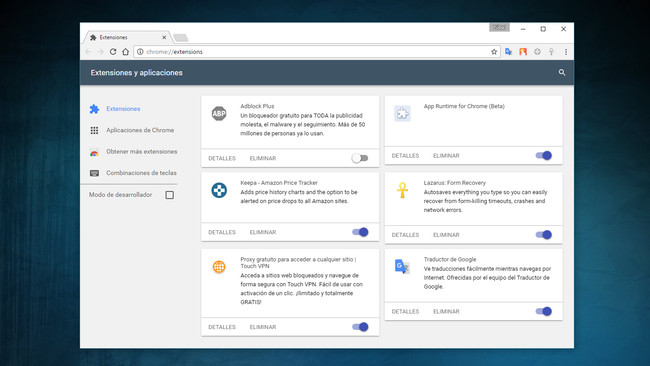This screenshot has height=366, width=650.
Task: Open the Chrome three-dot menu
Action: 566,52
